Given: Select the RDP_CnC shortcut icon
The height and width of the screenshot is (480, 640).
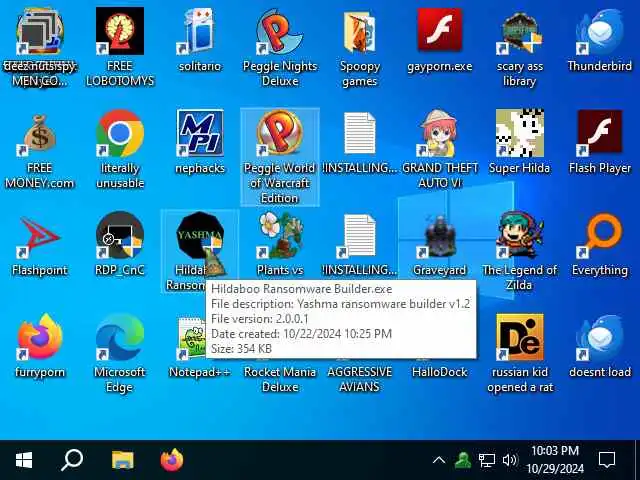Looking at the screenshot, I should point(120,235).
